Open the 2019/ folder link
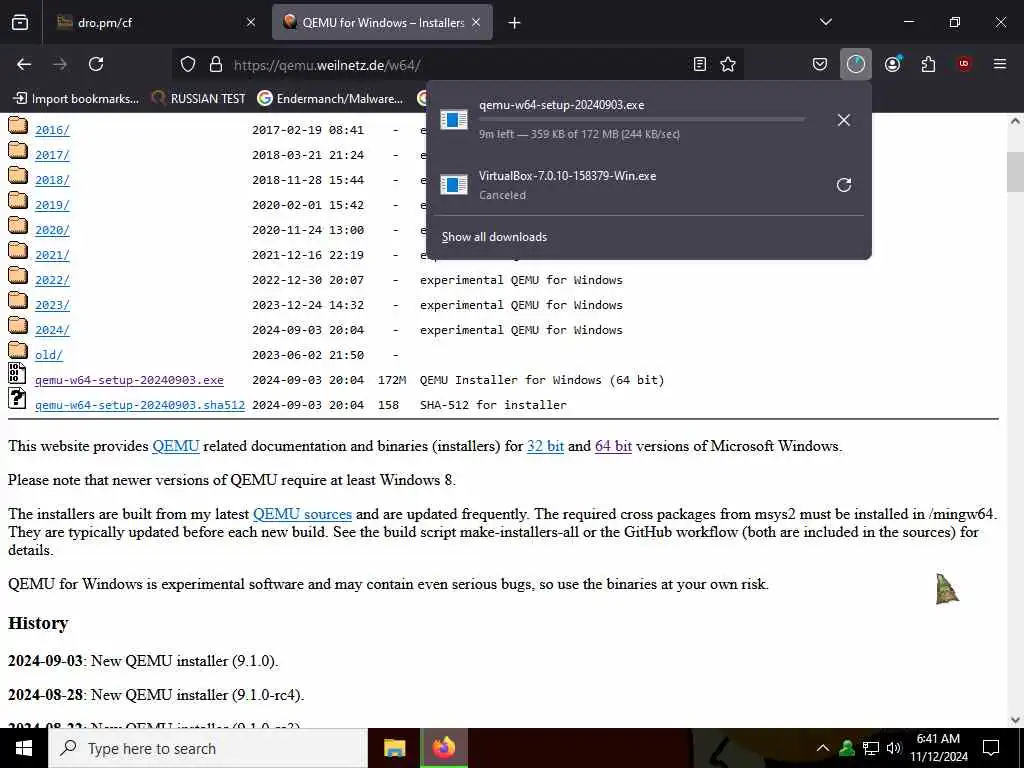 (52, 205)
